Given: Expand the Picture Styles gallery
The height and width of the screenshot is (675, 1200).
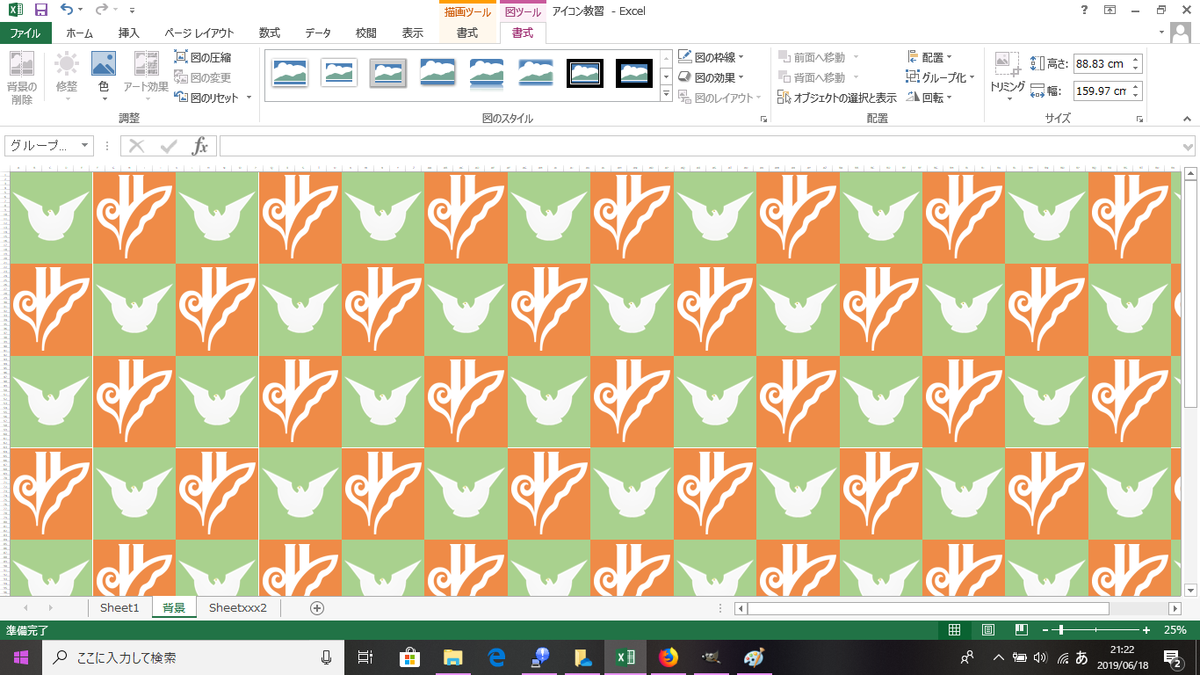Looking at the screenshot, I should [x=664, y=94].
